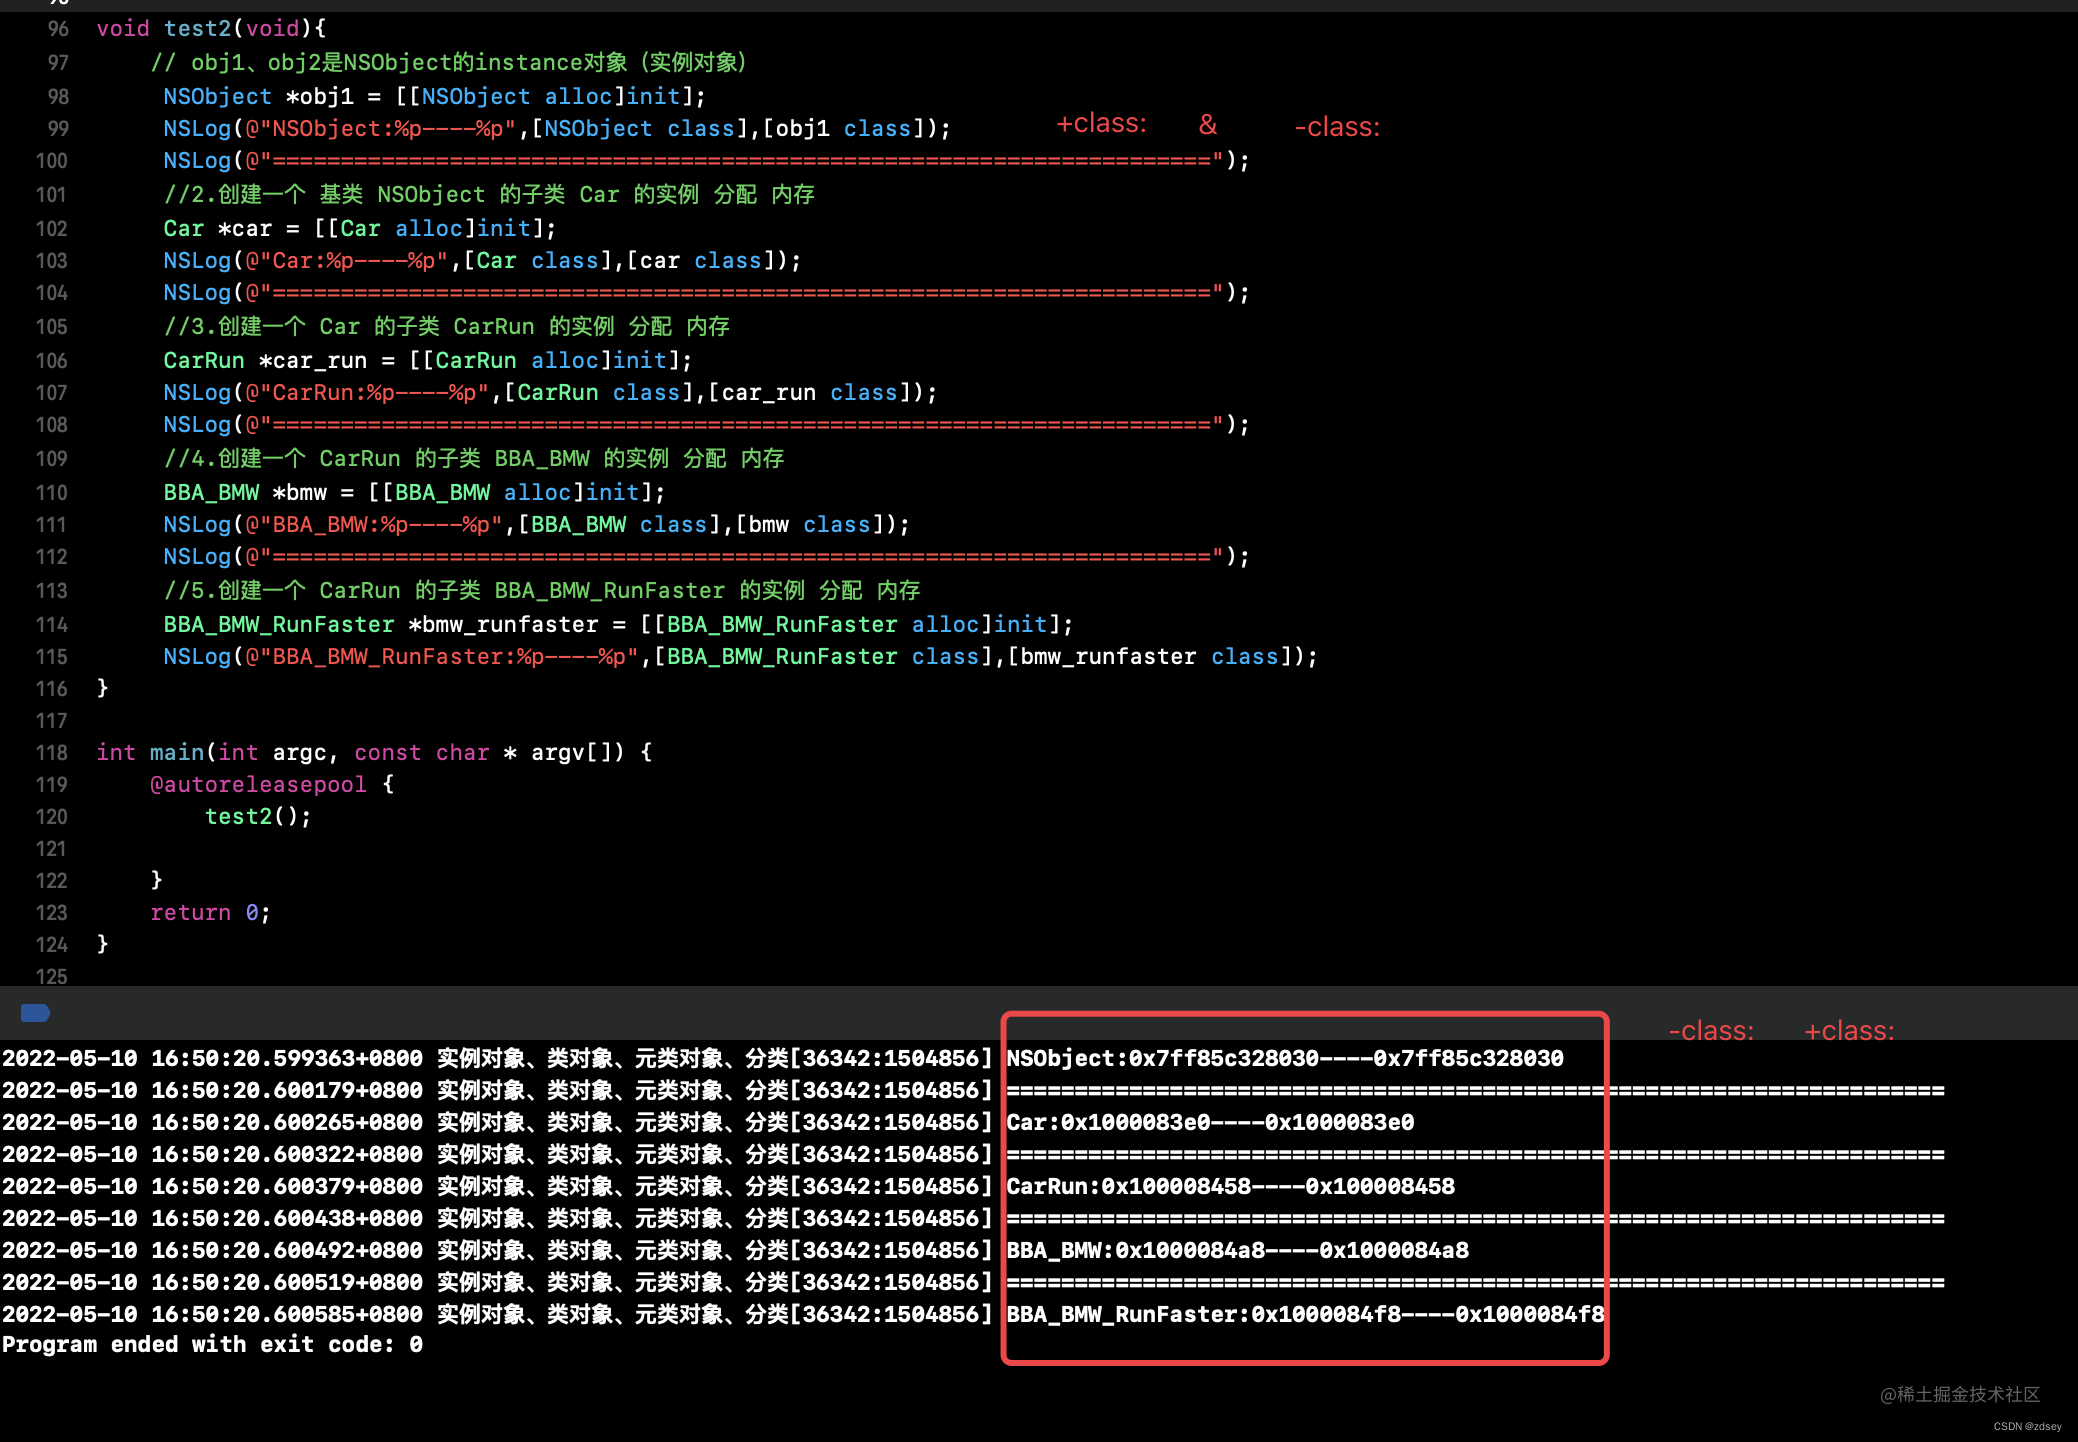Click the NSObject address console output line
The width and height of the screenshot is (2078, 1442).
[x=1284, y=1059]
